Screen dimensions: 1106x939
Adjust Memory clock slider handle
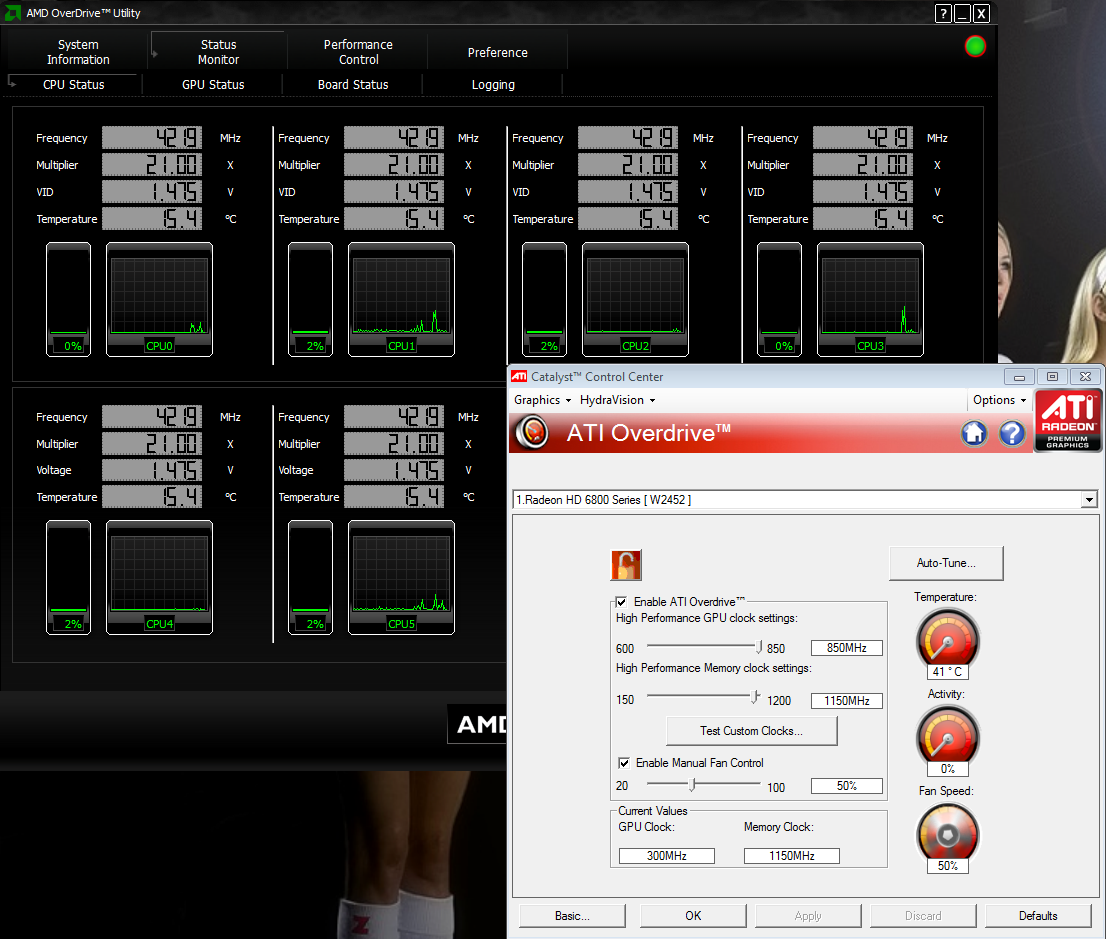(x=755, y=698)
